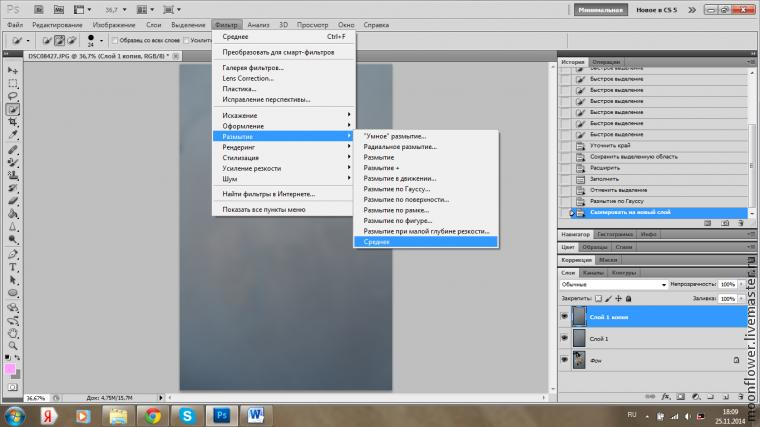Toggle the 'Усилить' checkbox
760x427 pixels.
pos(186,41)
